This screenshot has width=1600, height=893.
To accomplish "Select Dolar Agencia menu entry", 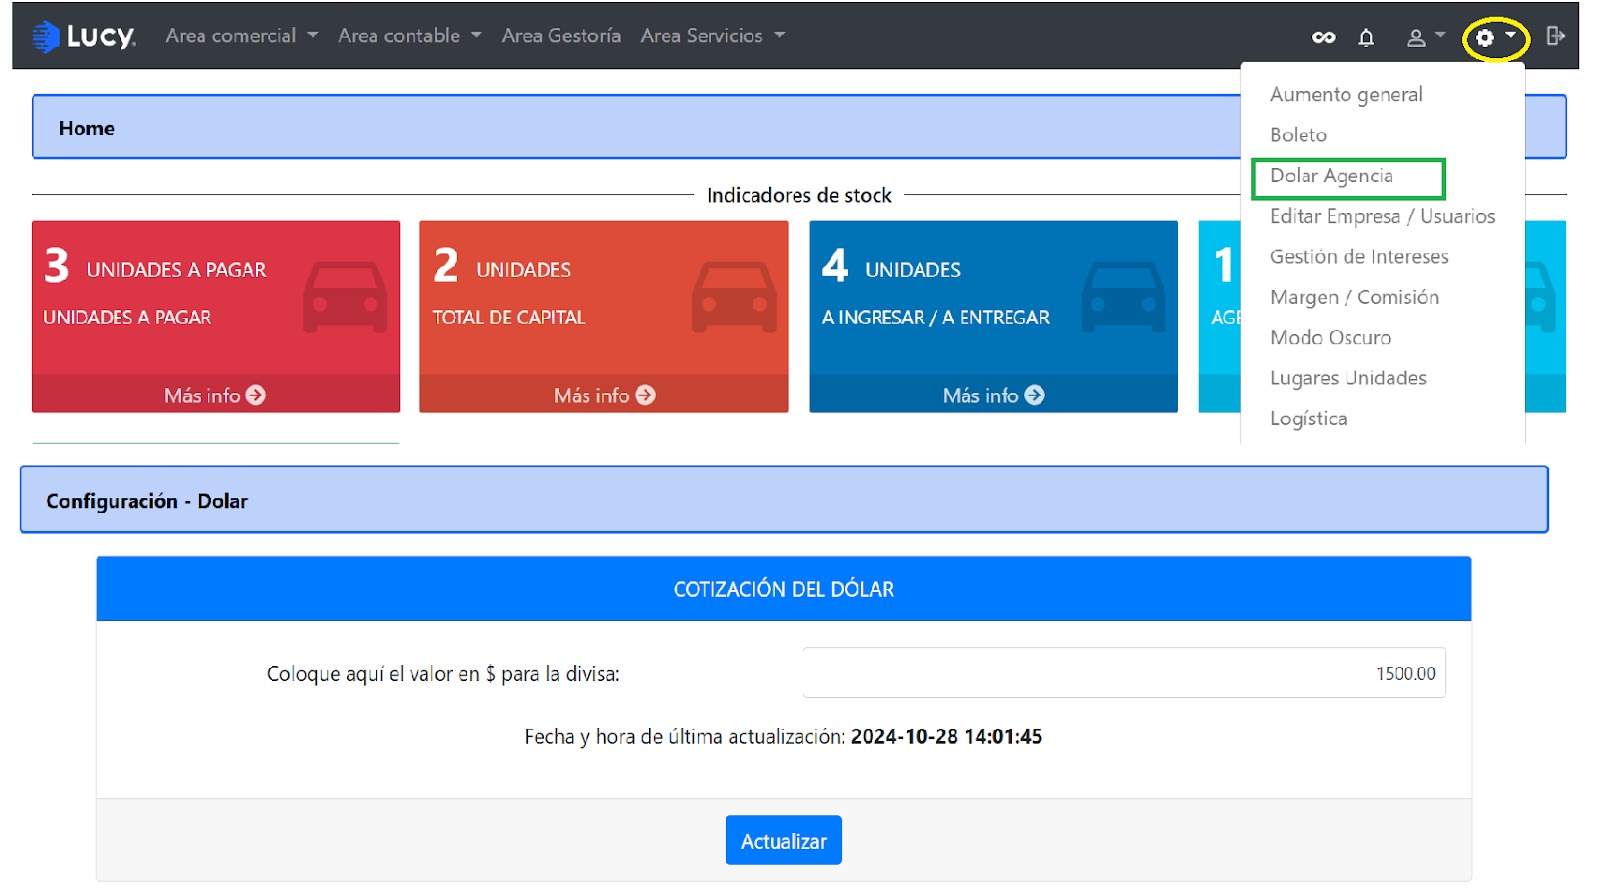I will (1331, 176).
